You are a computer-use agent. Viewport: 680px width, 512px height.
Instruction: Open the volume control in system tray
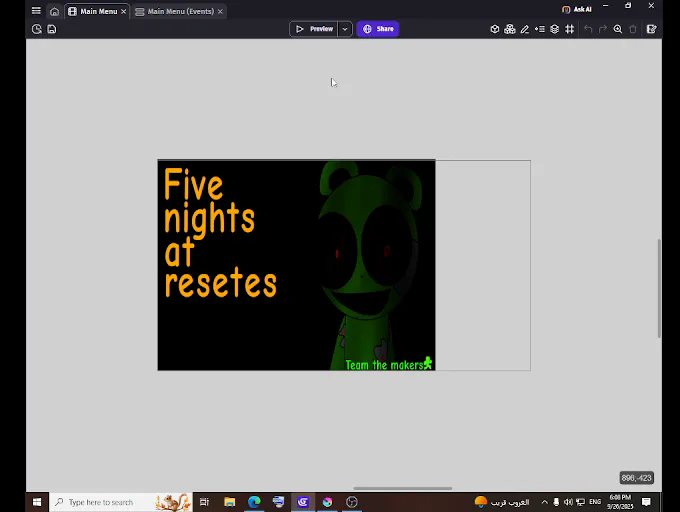(568, 502)
